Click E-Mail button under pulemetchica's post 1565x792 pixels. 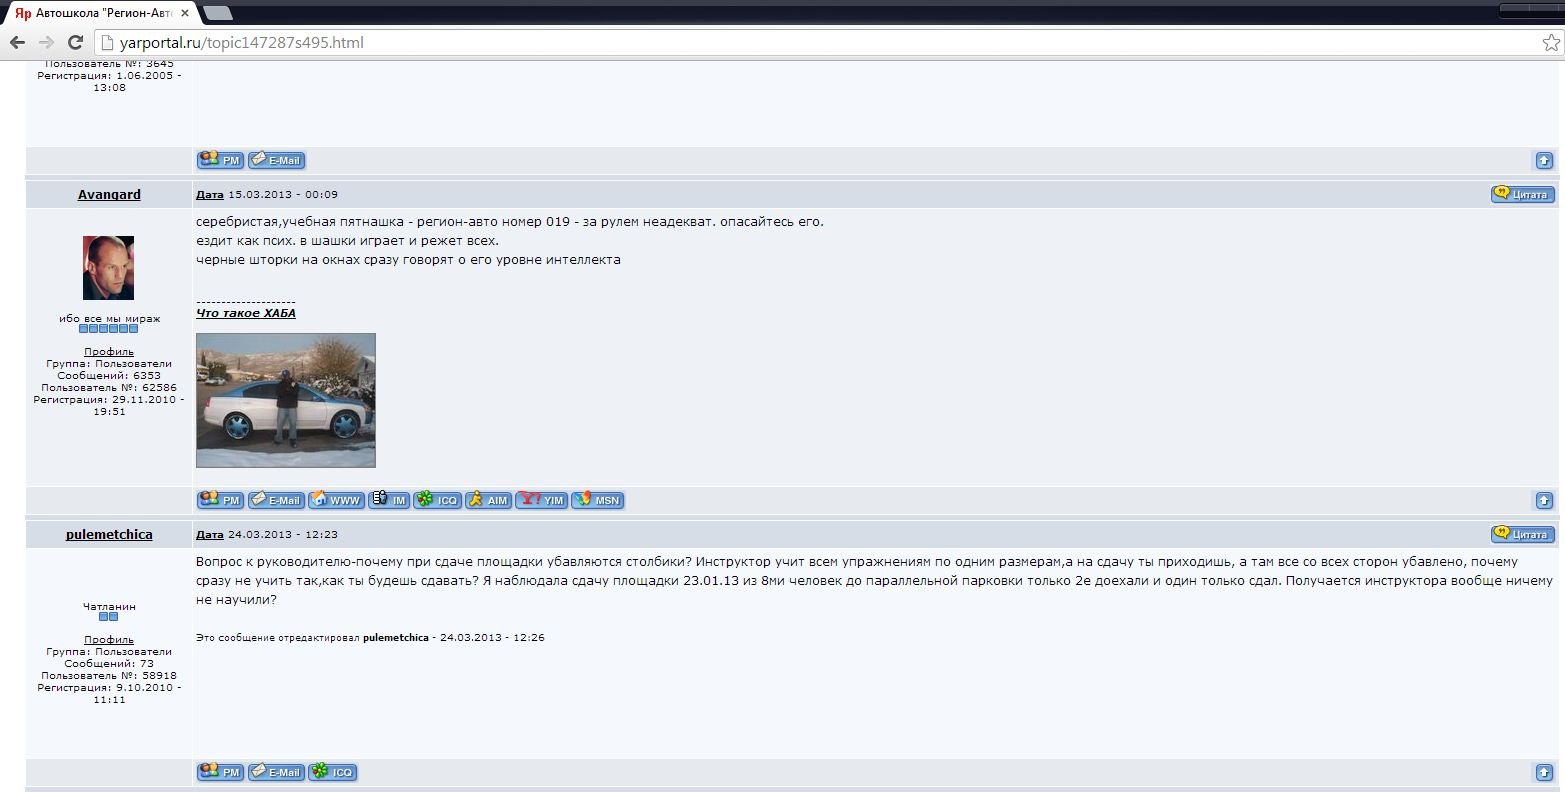[x=276, y=772]
